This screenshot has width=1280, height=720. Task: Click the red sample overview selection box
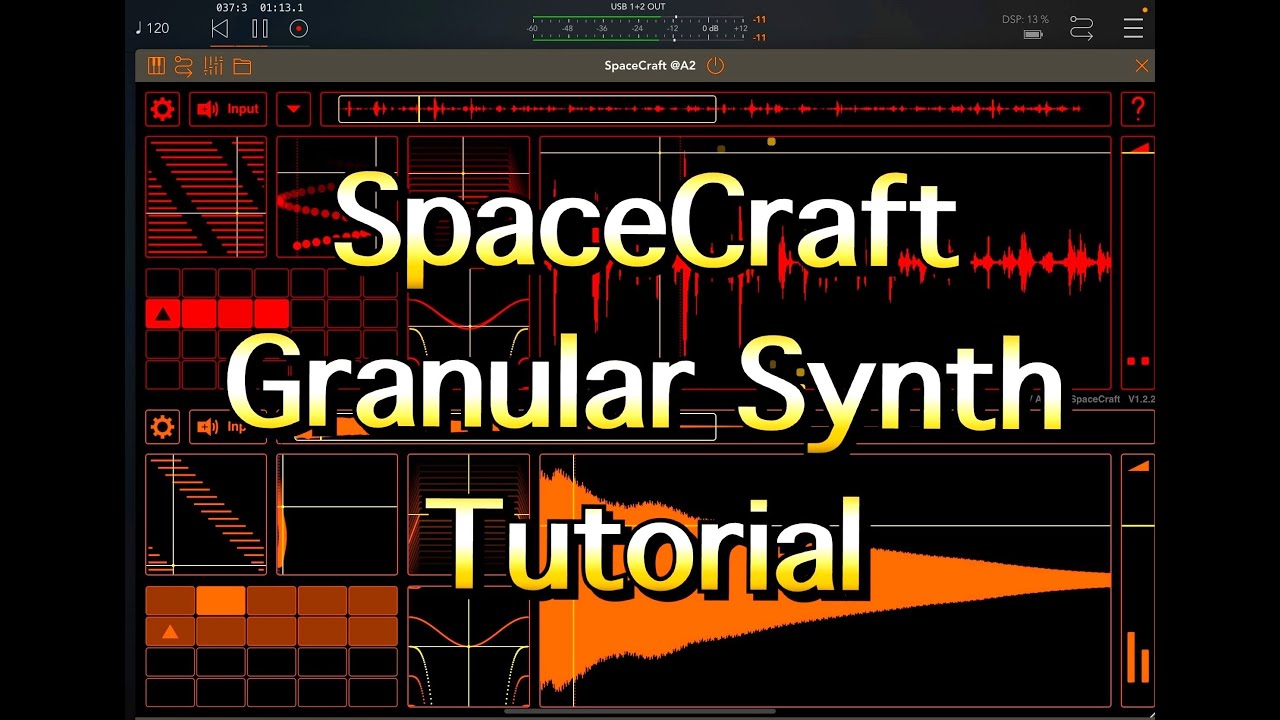[x=527, y=109]
